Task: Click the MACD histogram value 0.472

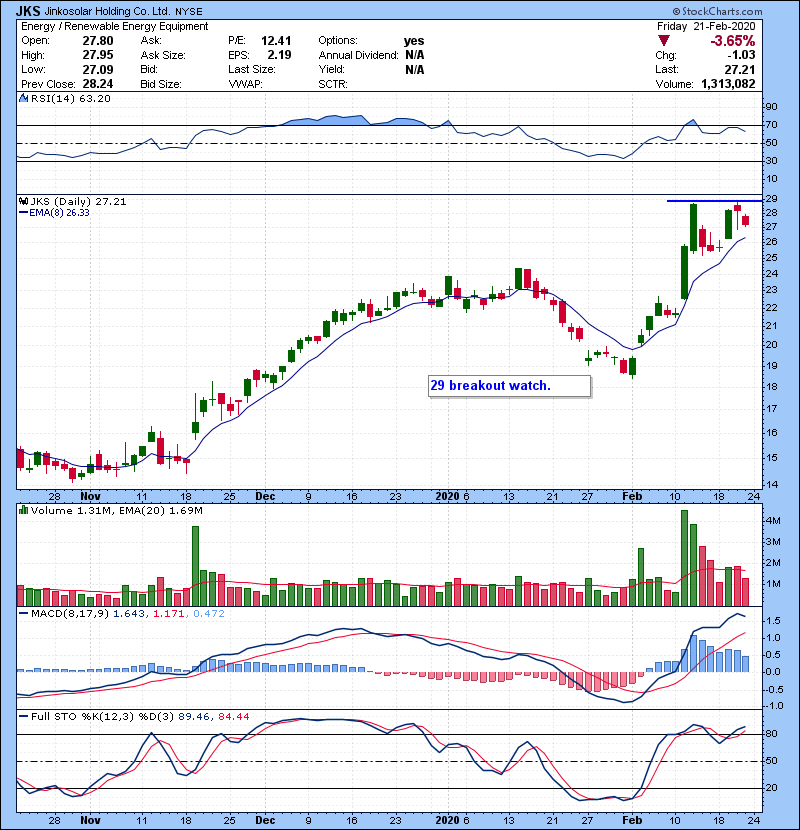Action: click(x=209, y=614)
